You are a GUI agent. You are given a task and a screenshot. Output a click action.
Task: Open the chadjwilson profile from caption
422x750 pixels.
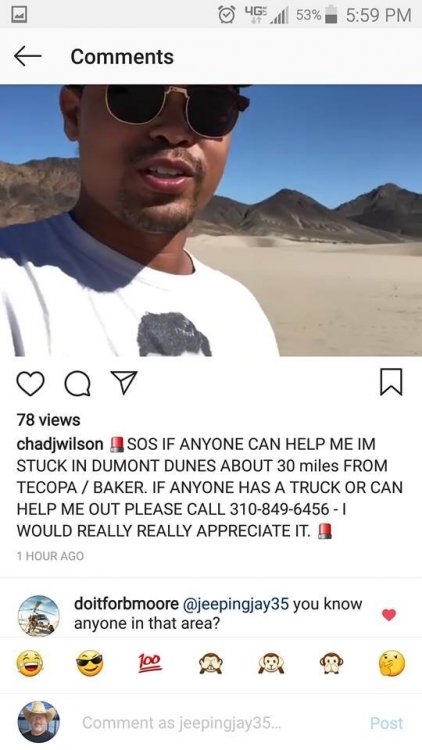(60, 444)
